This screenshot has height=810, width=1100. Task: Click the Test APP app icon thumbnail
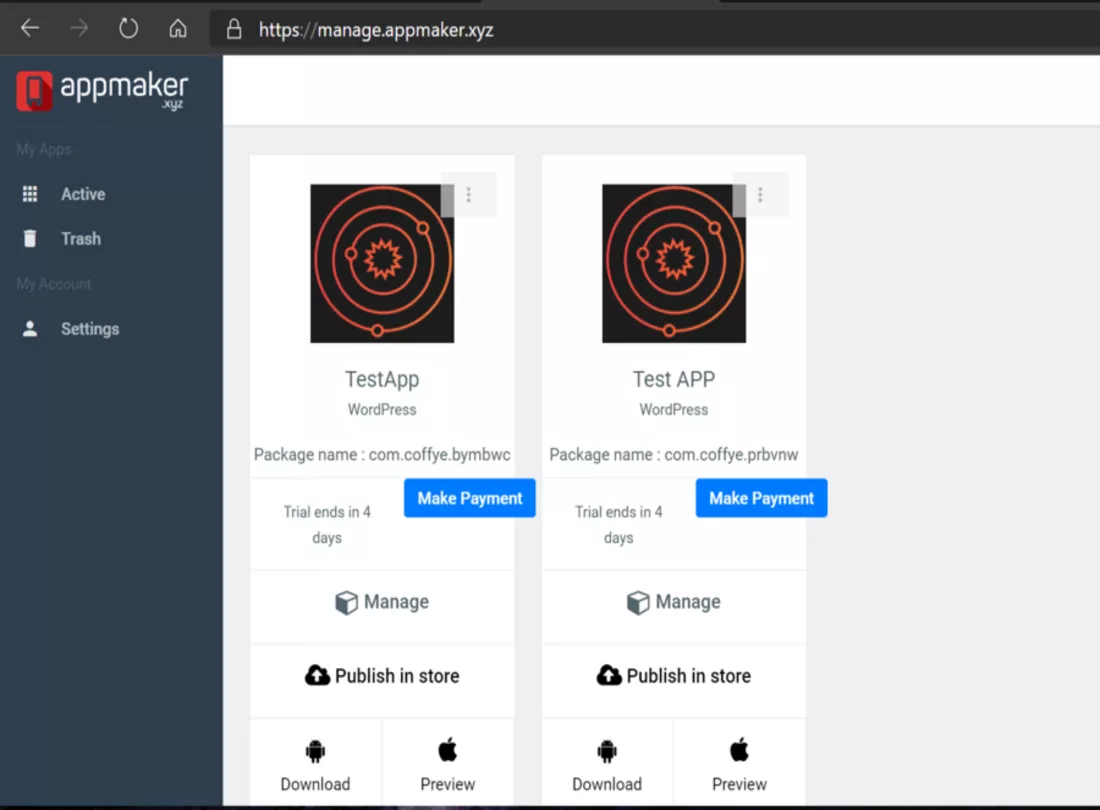tap(673, 264)
